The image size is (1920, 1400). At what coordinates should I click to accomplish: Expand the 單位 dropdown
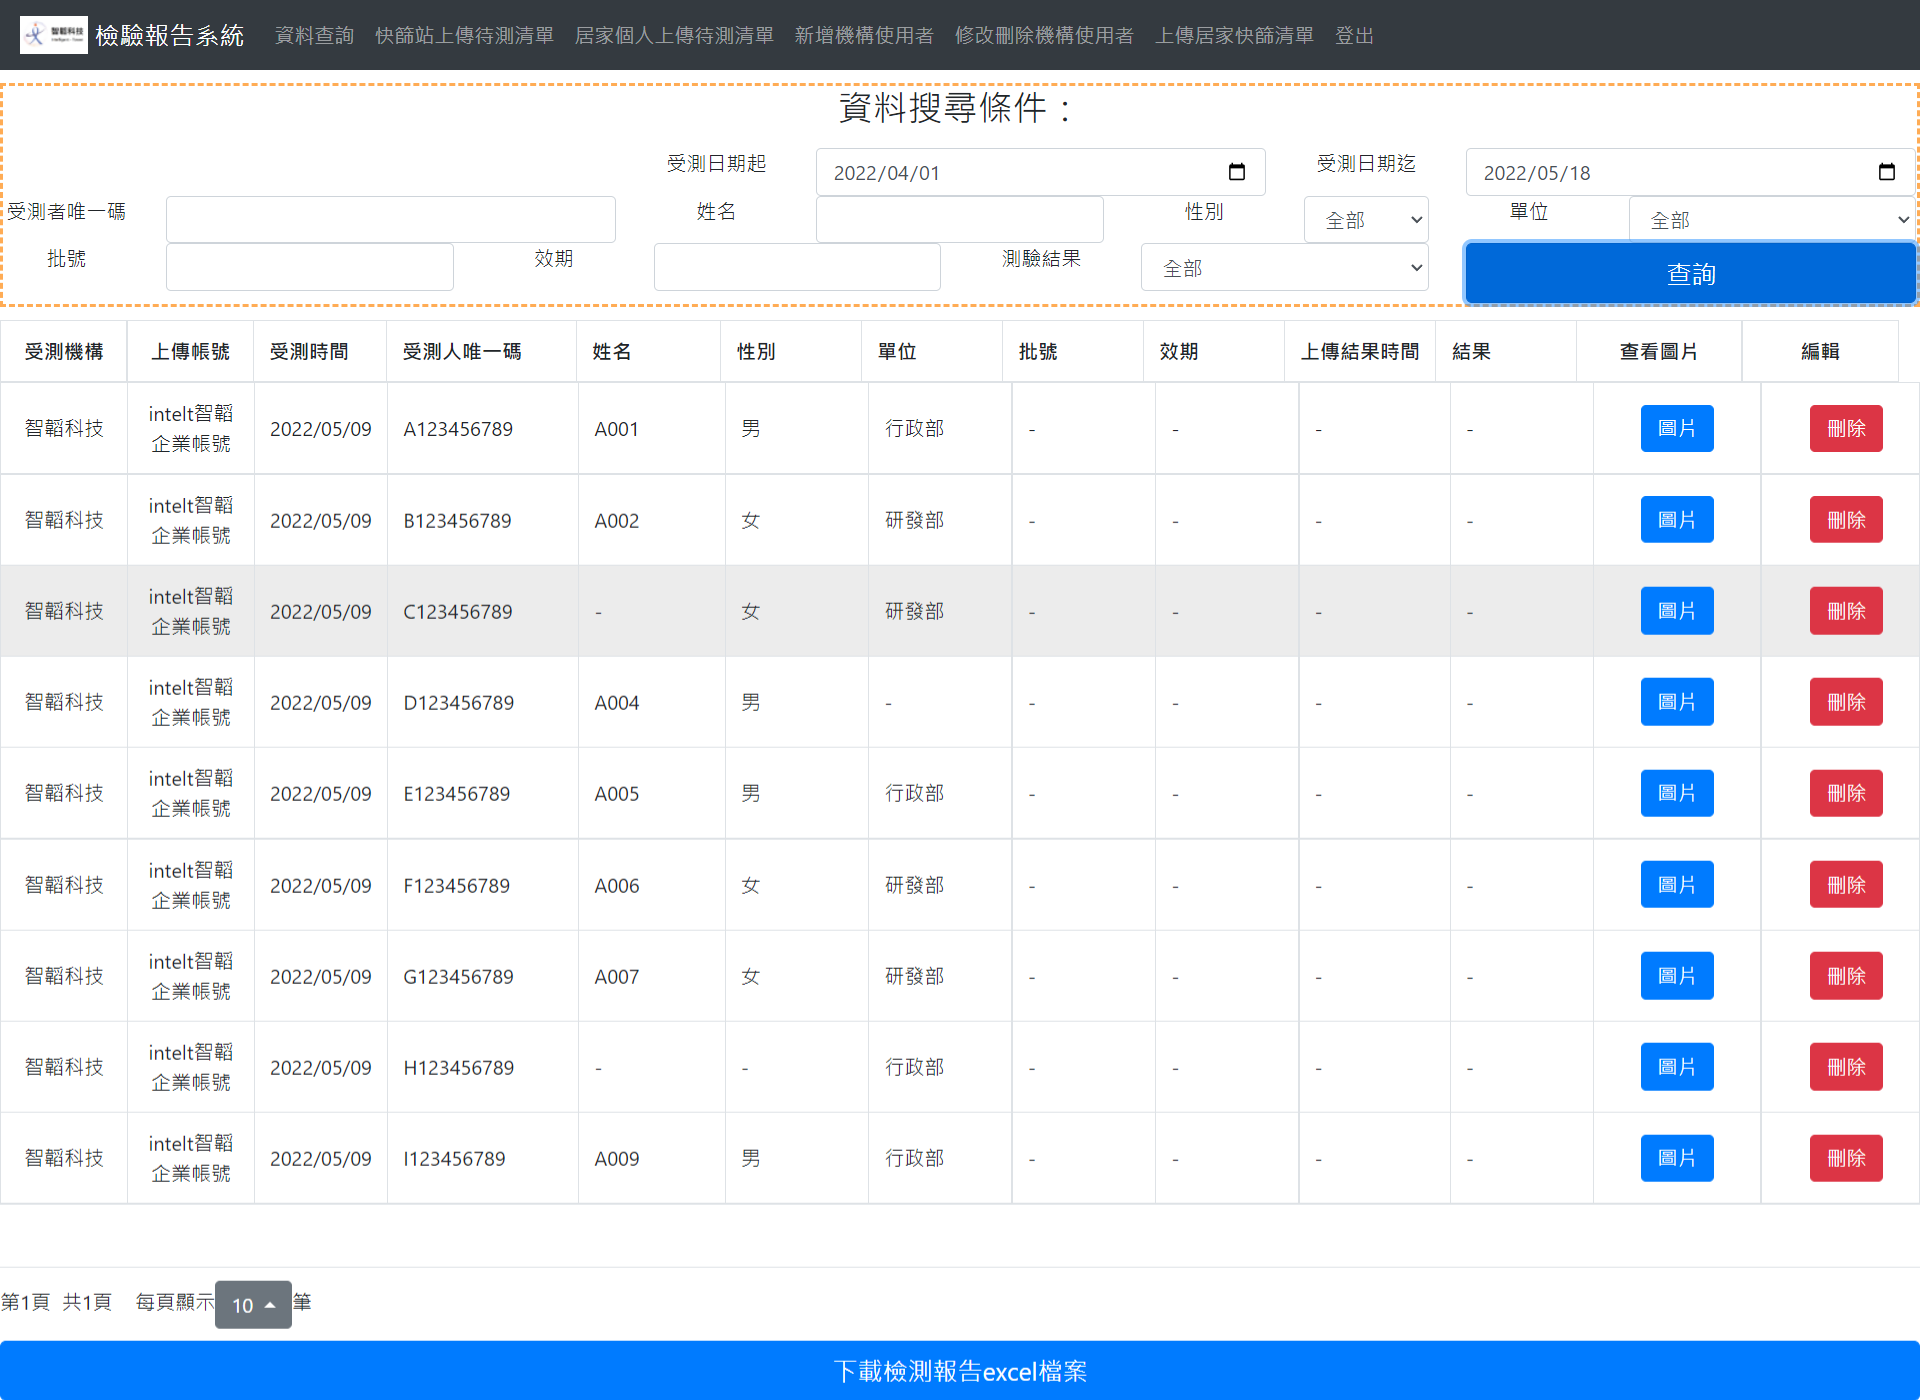click(1773, 220)
